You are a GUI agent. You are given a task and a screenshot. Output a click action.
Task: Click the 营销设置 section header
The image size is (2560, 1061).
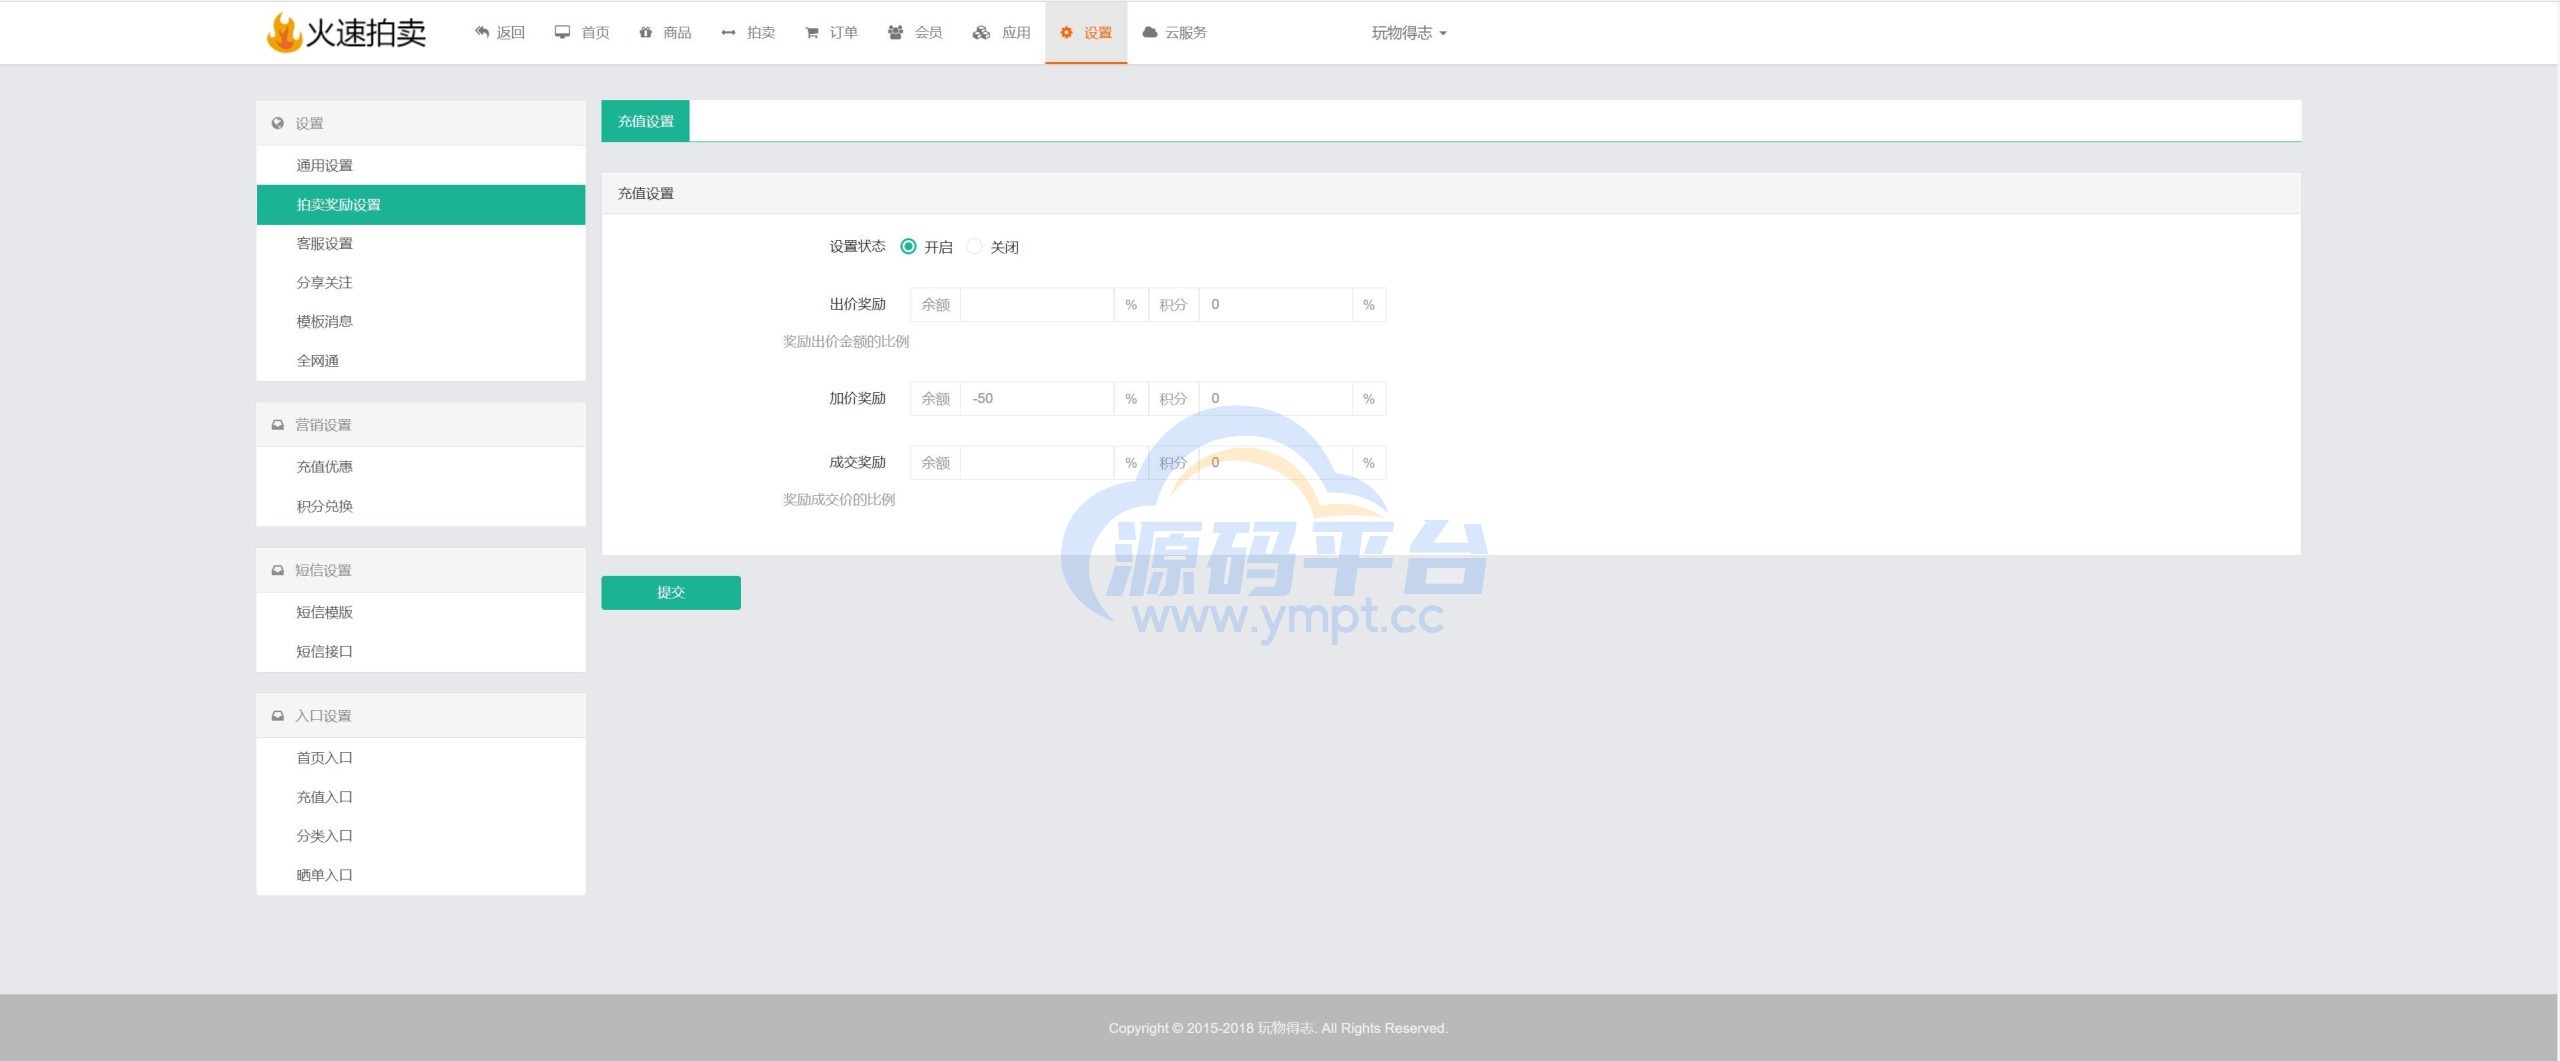click(x=421, y=425)
